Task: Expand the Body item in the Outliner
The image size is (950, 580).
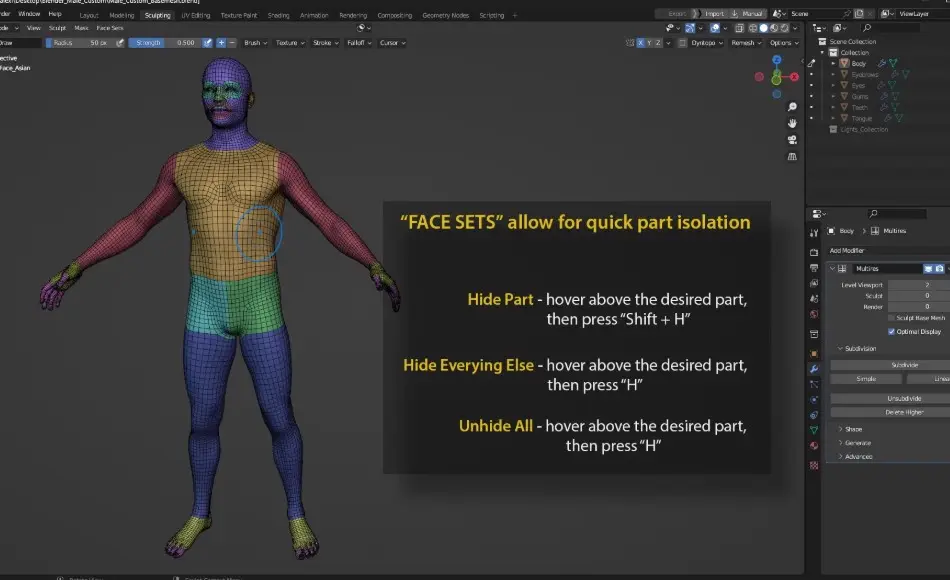Action: pos(833,63)
